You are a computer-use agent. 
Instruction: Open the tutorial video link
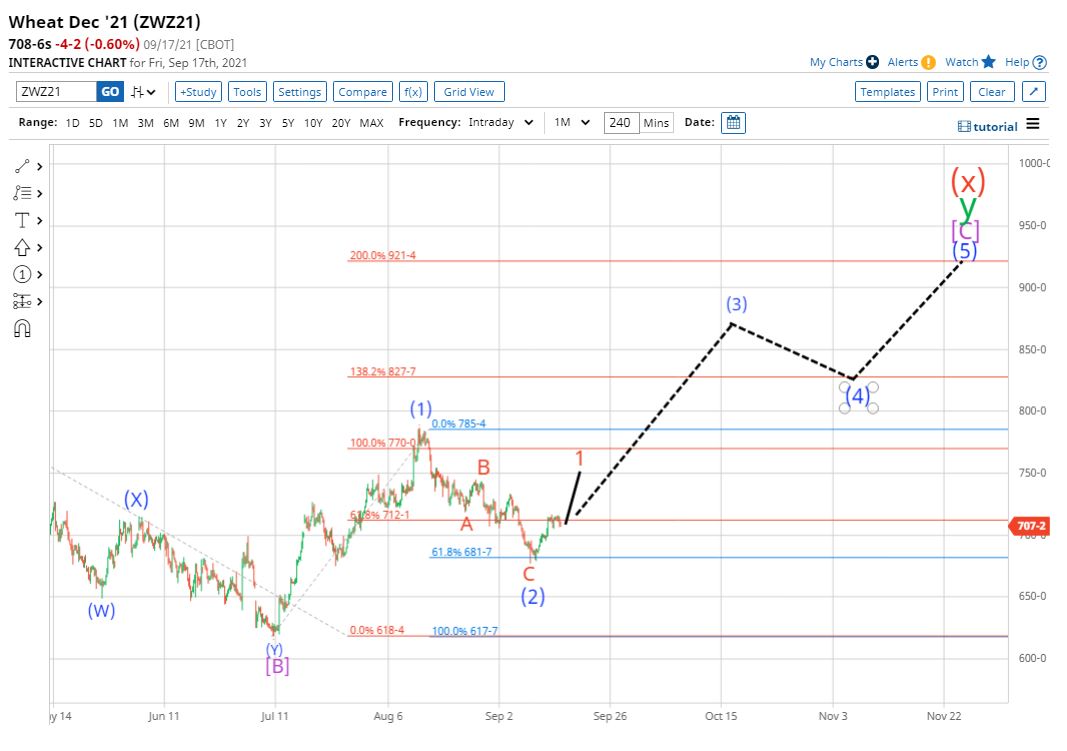click(x=987, y=127)
